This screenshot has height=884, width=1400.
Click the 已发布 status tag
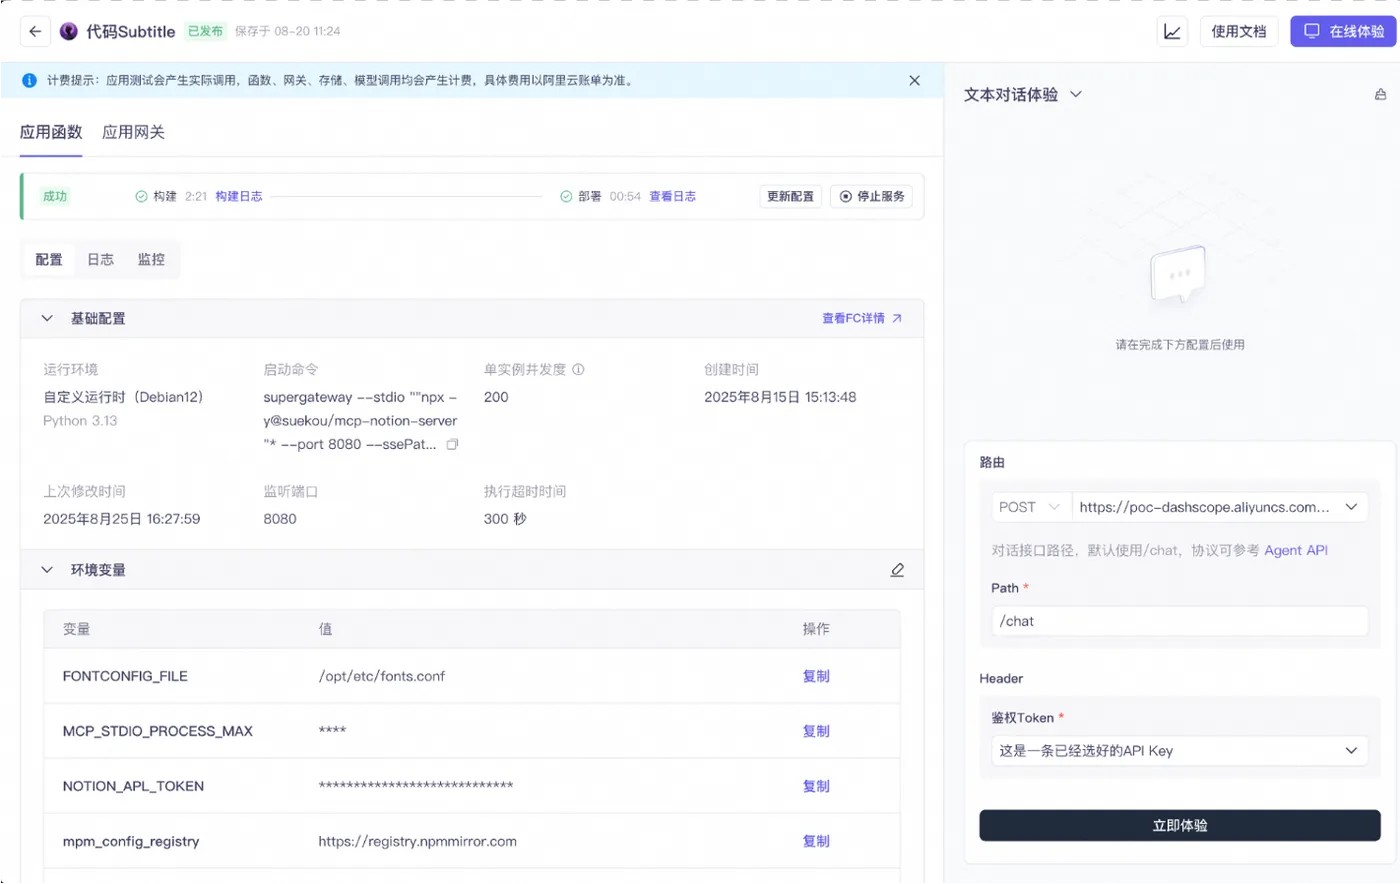point(206,31)
